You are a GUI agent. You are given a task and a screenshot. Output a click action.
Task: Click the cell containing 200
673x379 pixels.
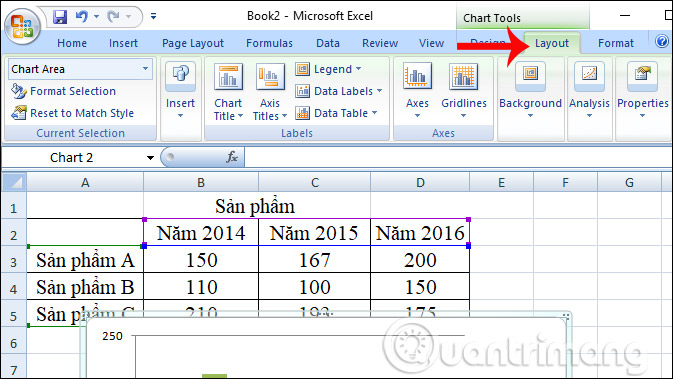(x=420, y=260)
